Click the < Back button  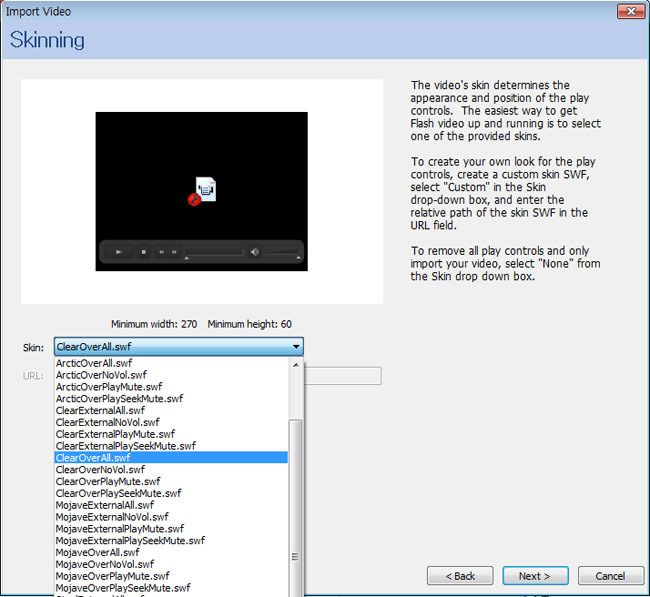[460, 576]
